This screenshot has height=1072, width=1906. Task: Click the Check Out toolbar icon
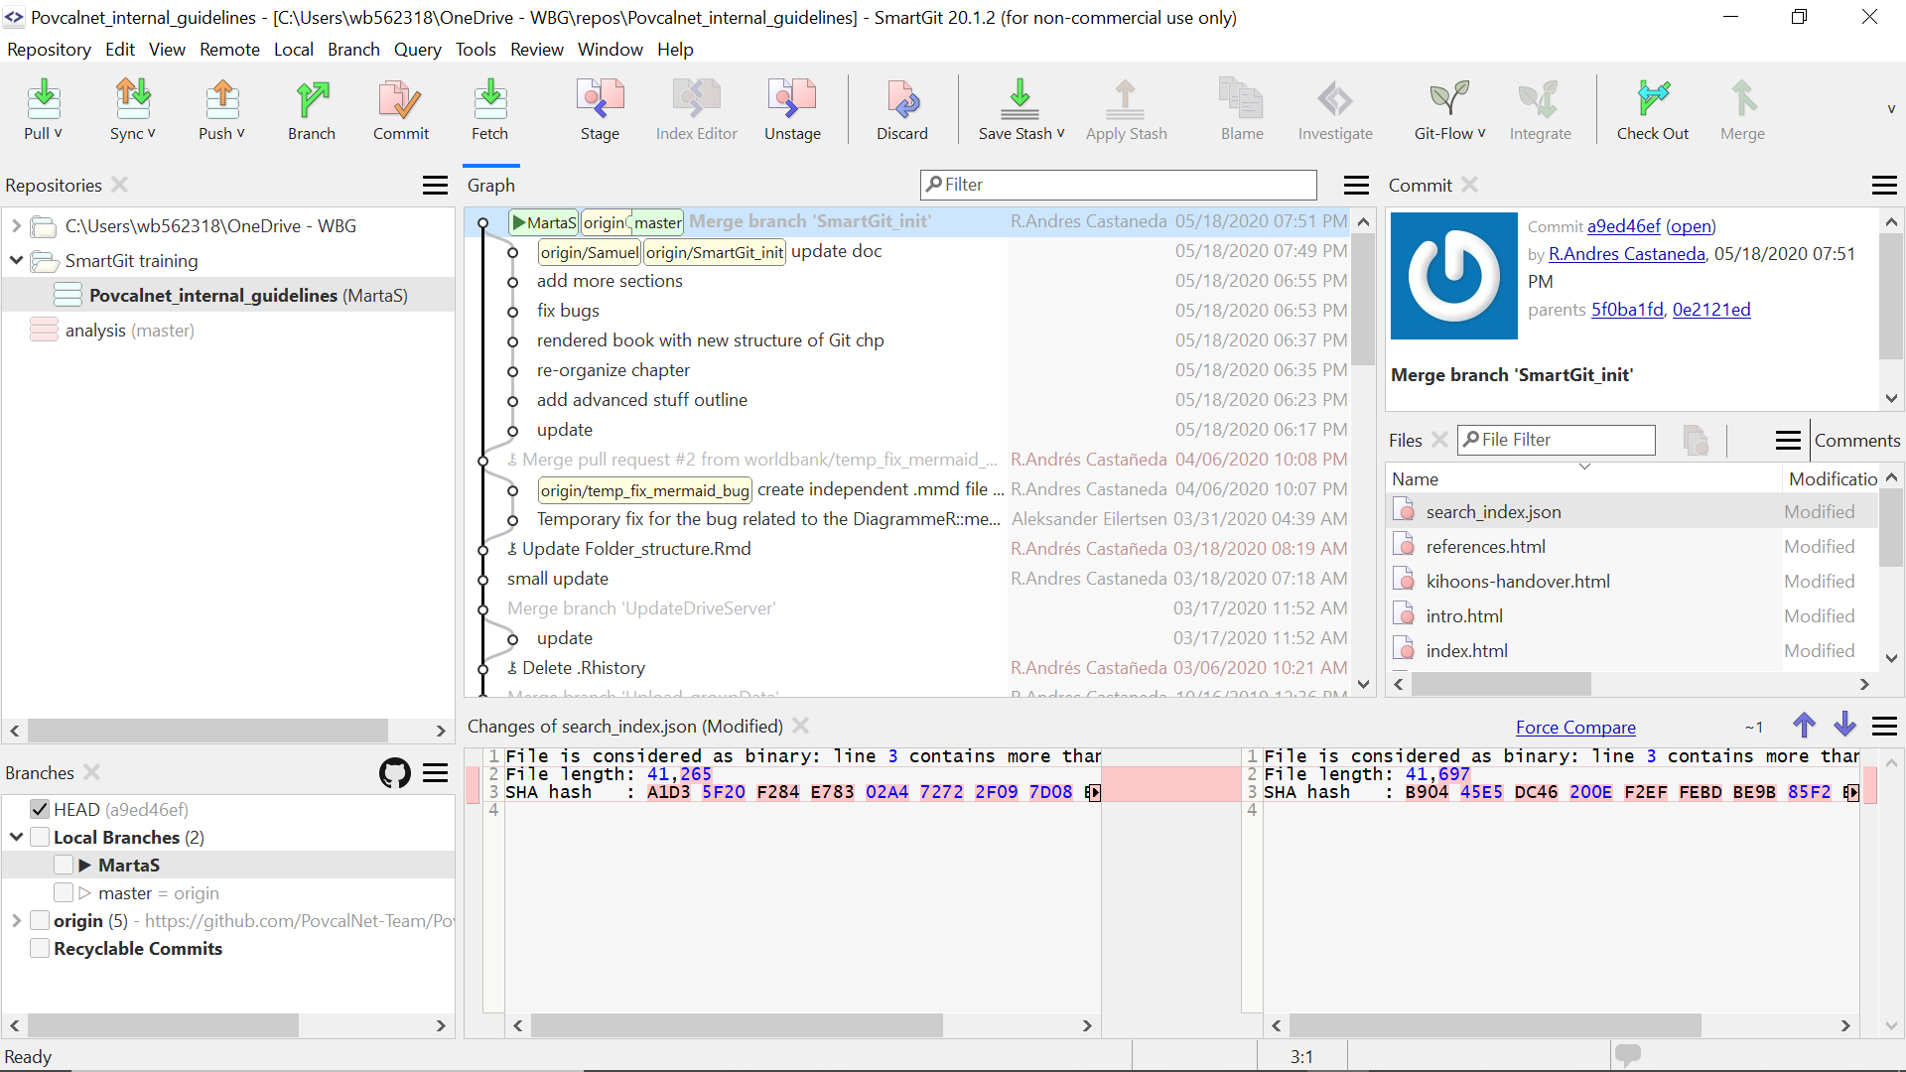click(x=1653, y=110)
